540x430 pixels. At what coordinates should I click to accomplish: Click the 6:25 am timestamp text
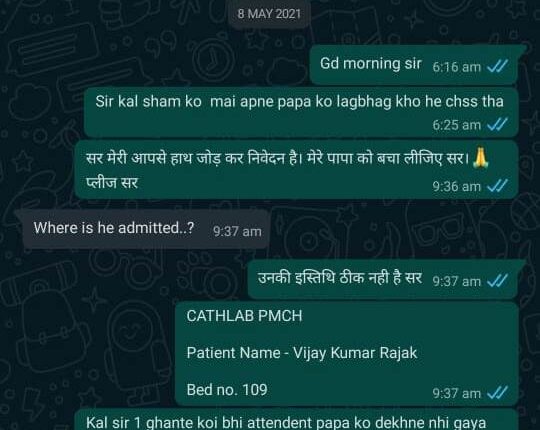point(457,125)
